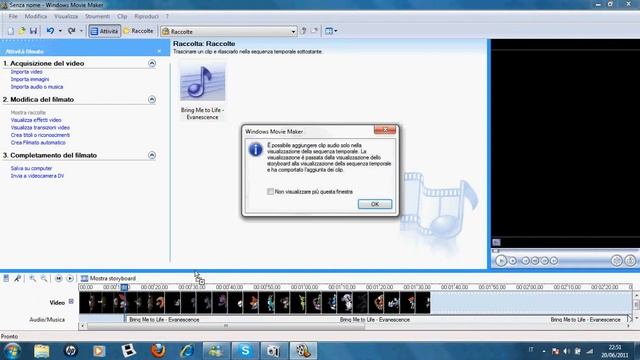Zoom in on the timeline

pos(32,278)
